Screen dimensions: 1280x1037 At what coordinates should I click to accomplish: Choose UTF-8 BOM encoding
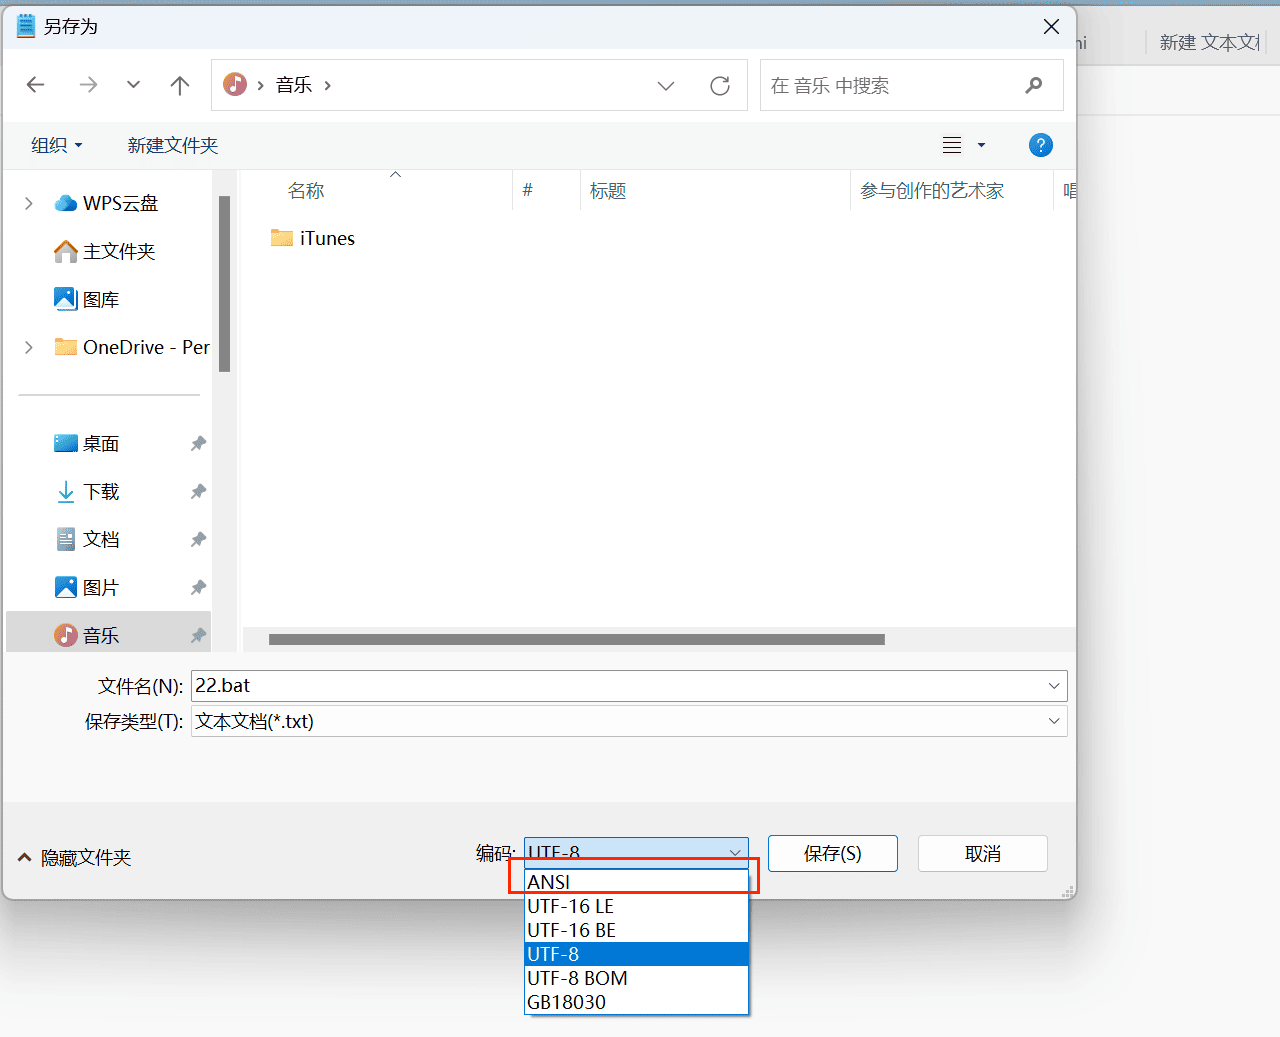coord(637,978)
